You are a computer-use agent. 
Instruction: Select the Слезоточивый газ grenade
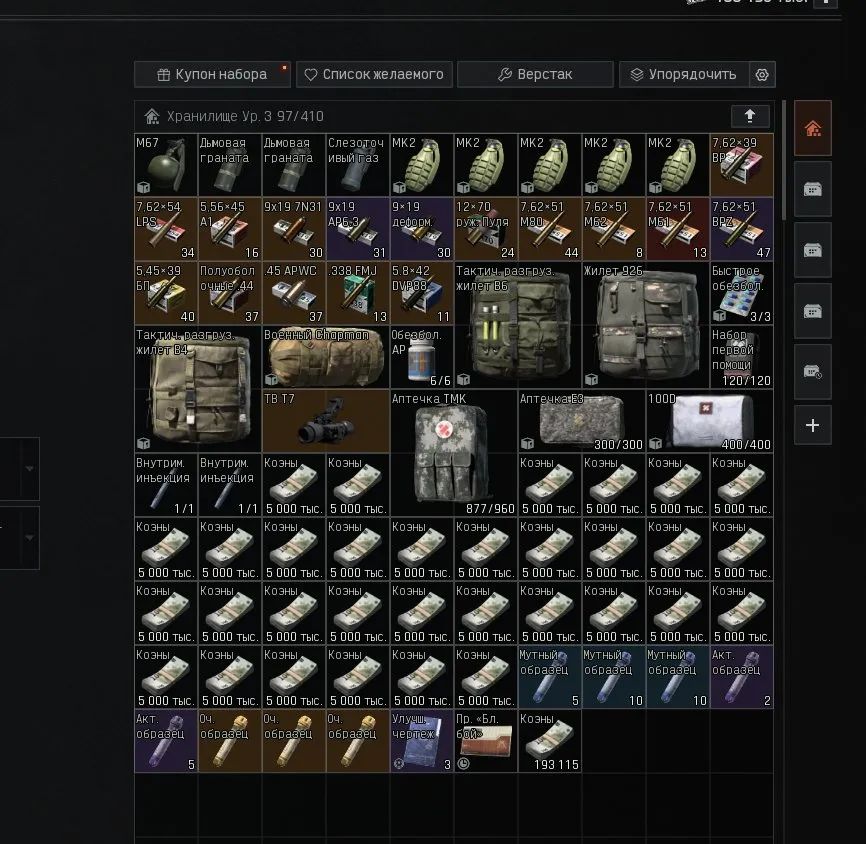[x=358, y=165]
